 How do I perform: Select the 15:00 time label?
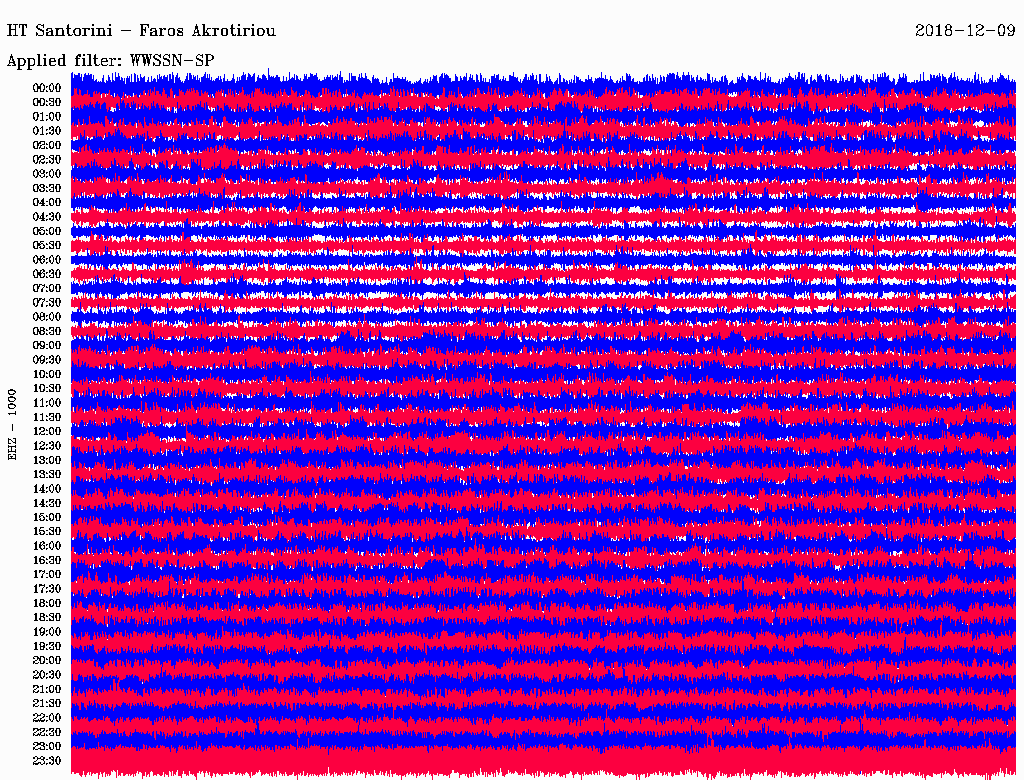click(x=47, y=517)
